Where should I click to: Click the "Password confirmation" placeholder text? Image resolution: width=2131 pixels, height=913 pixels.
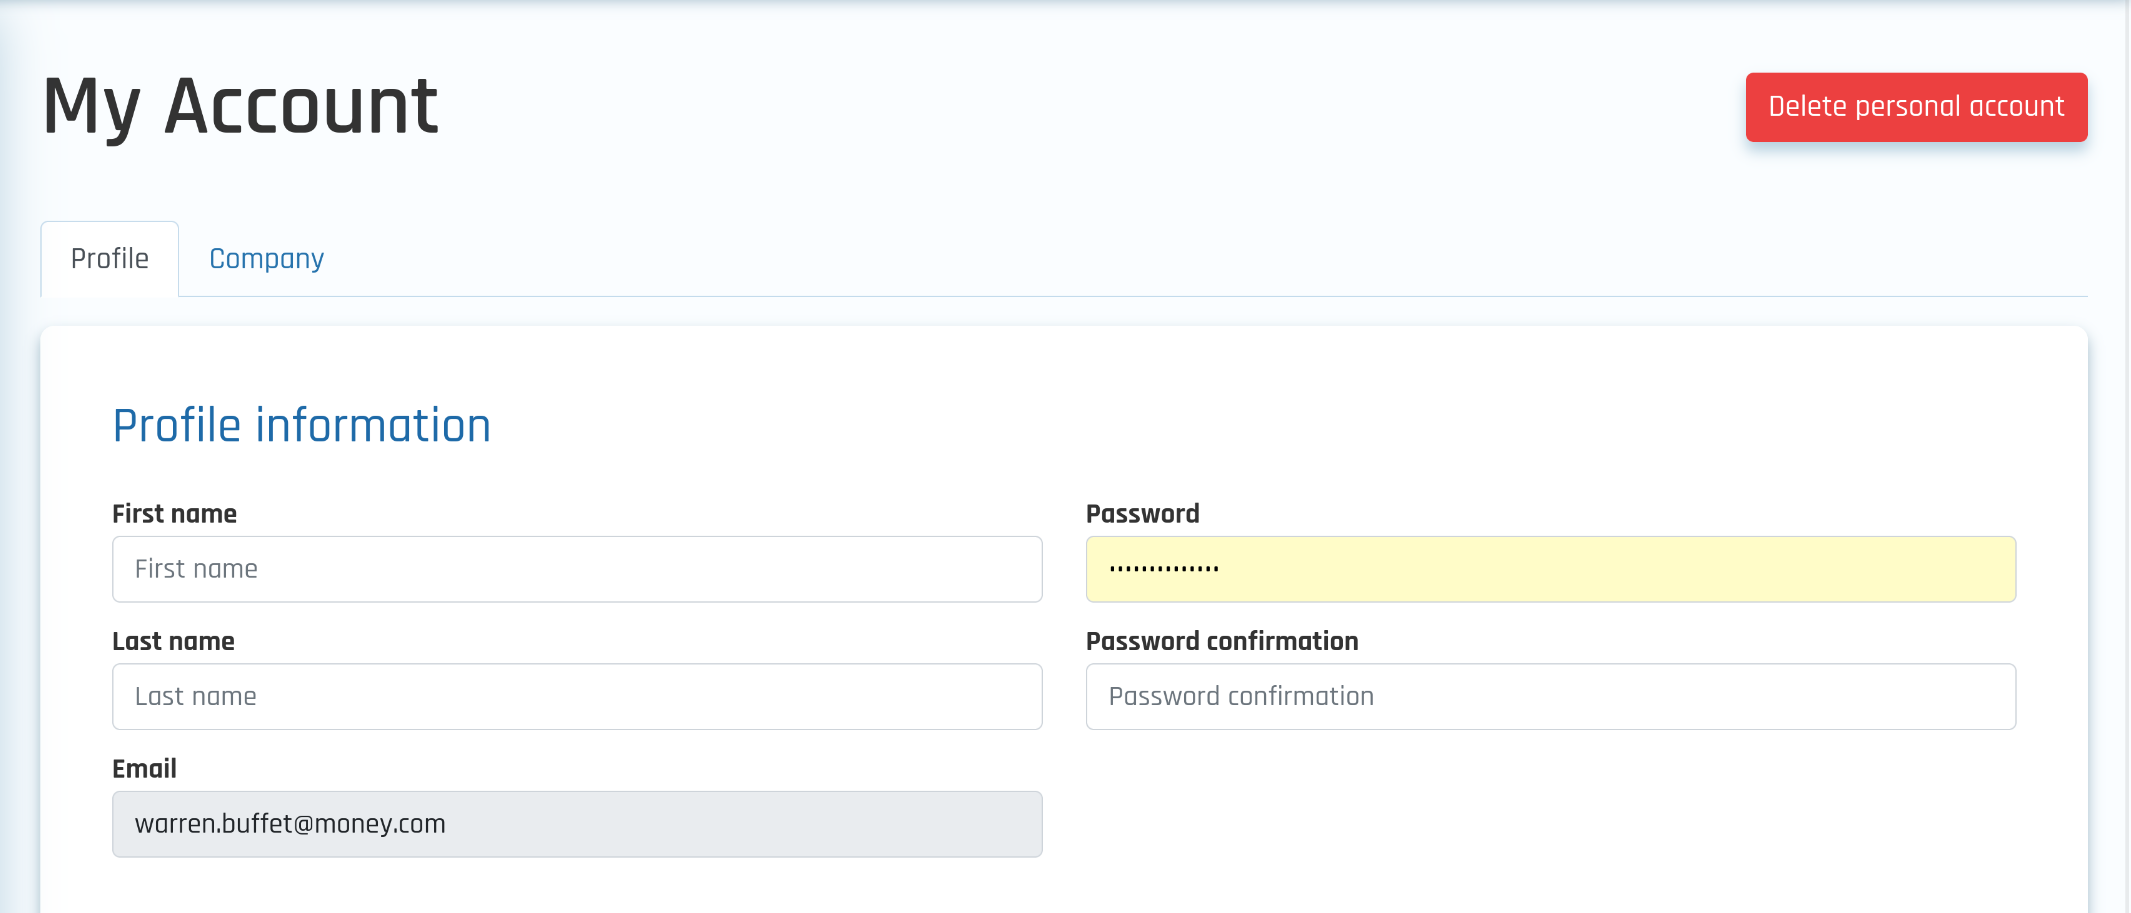click(1241, 697)
